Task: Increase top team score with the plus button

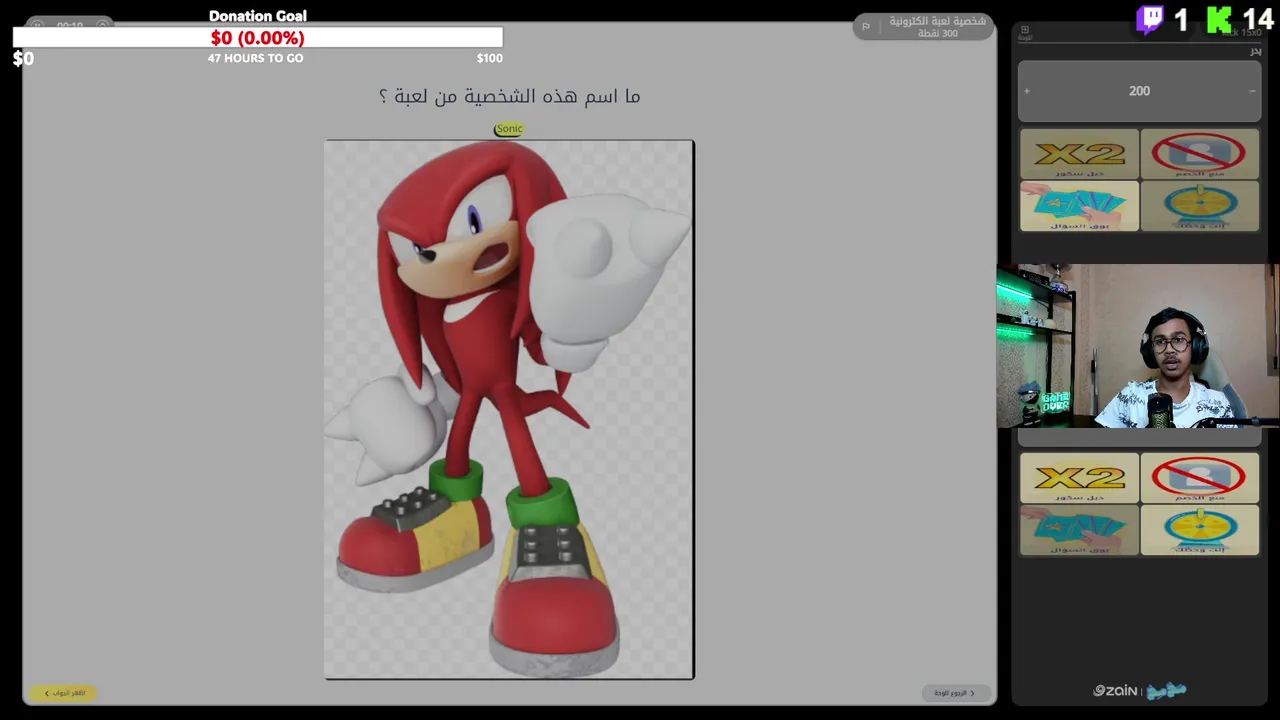Action: click(1026, 91)
